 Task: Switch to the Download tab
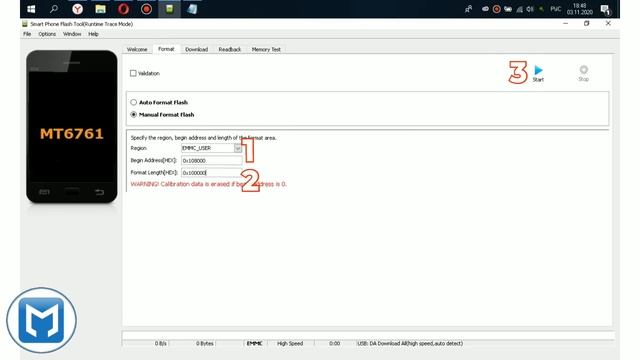point(196,49)
